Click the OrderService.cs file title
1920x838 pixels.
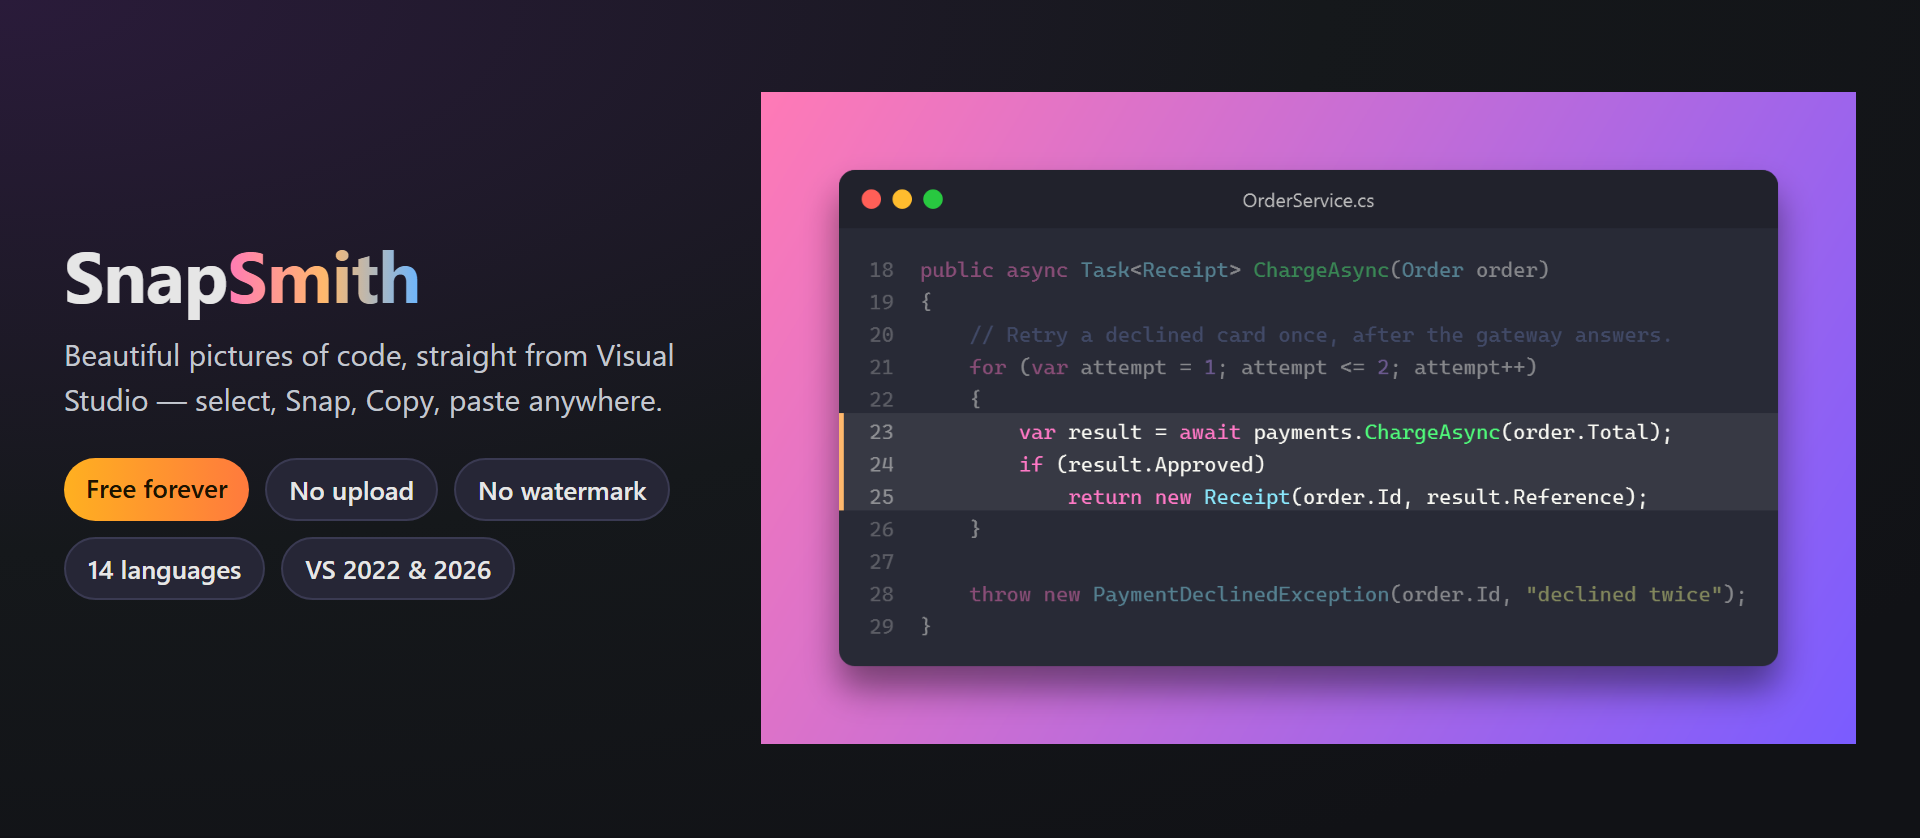(x=1308, y=201)
